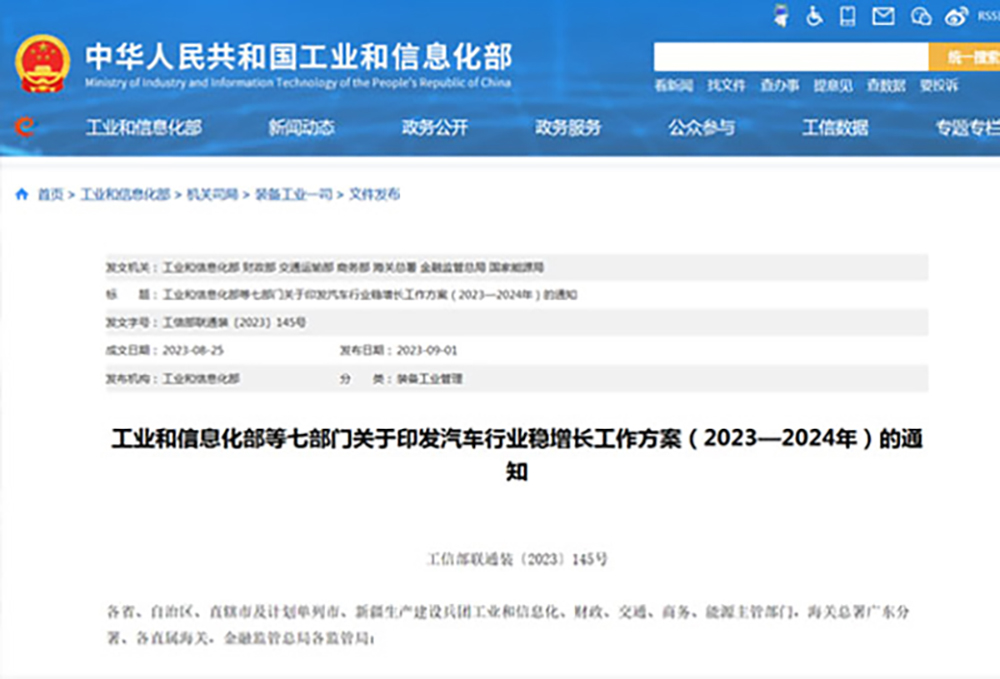
Task: Click the orange e icon in navigation bar
Action: 25,127
